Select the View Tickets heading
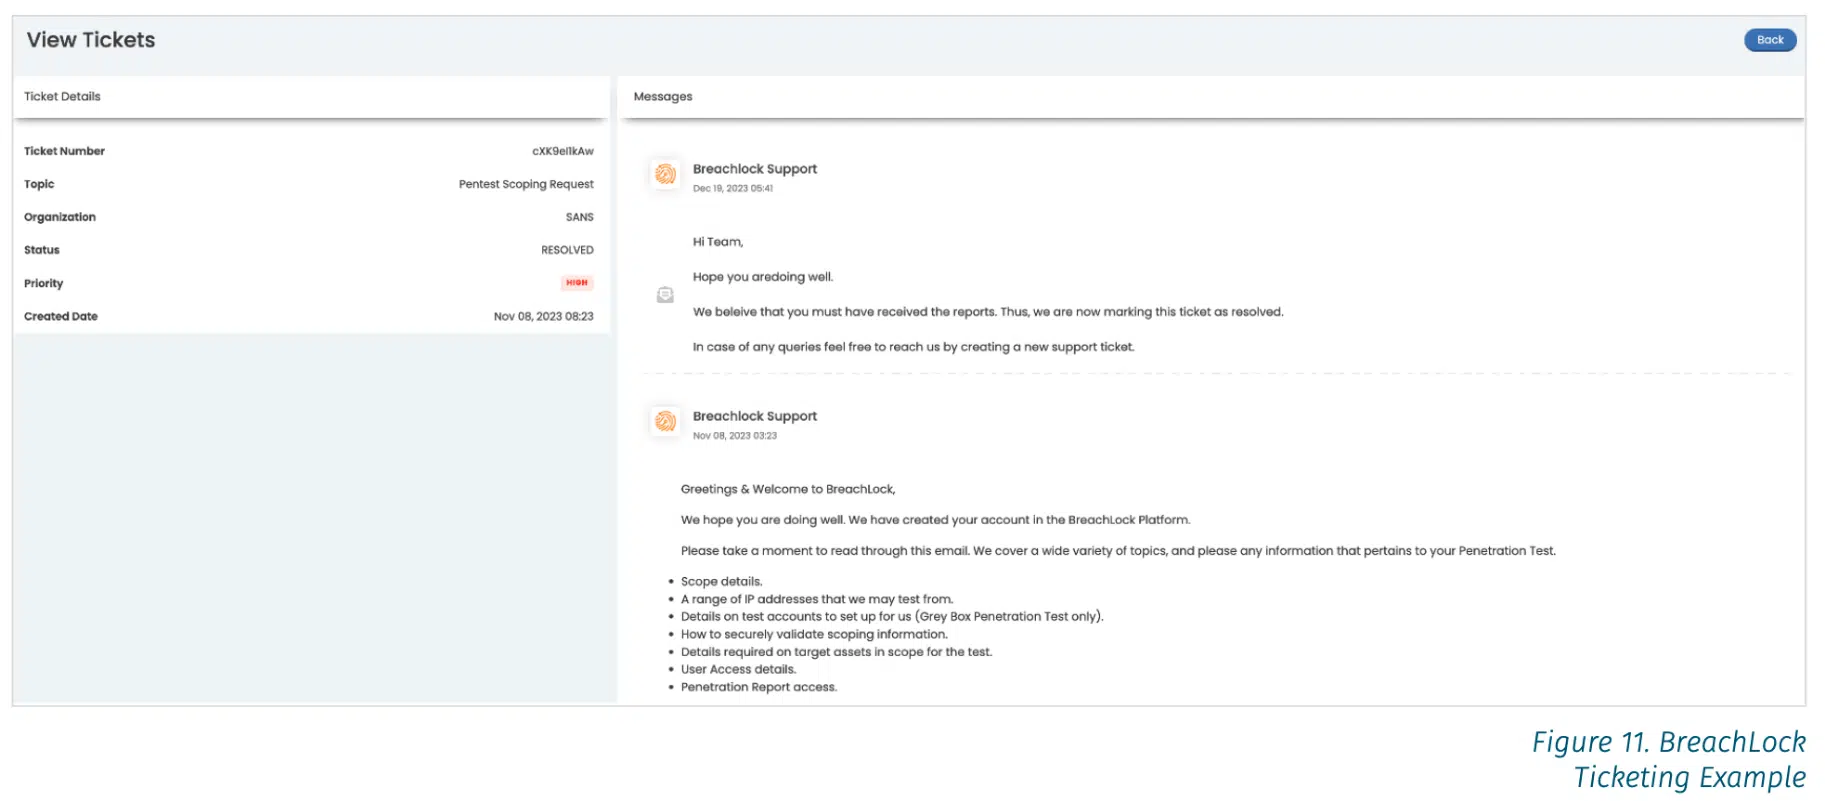 [x=91, y=40]
